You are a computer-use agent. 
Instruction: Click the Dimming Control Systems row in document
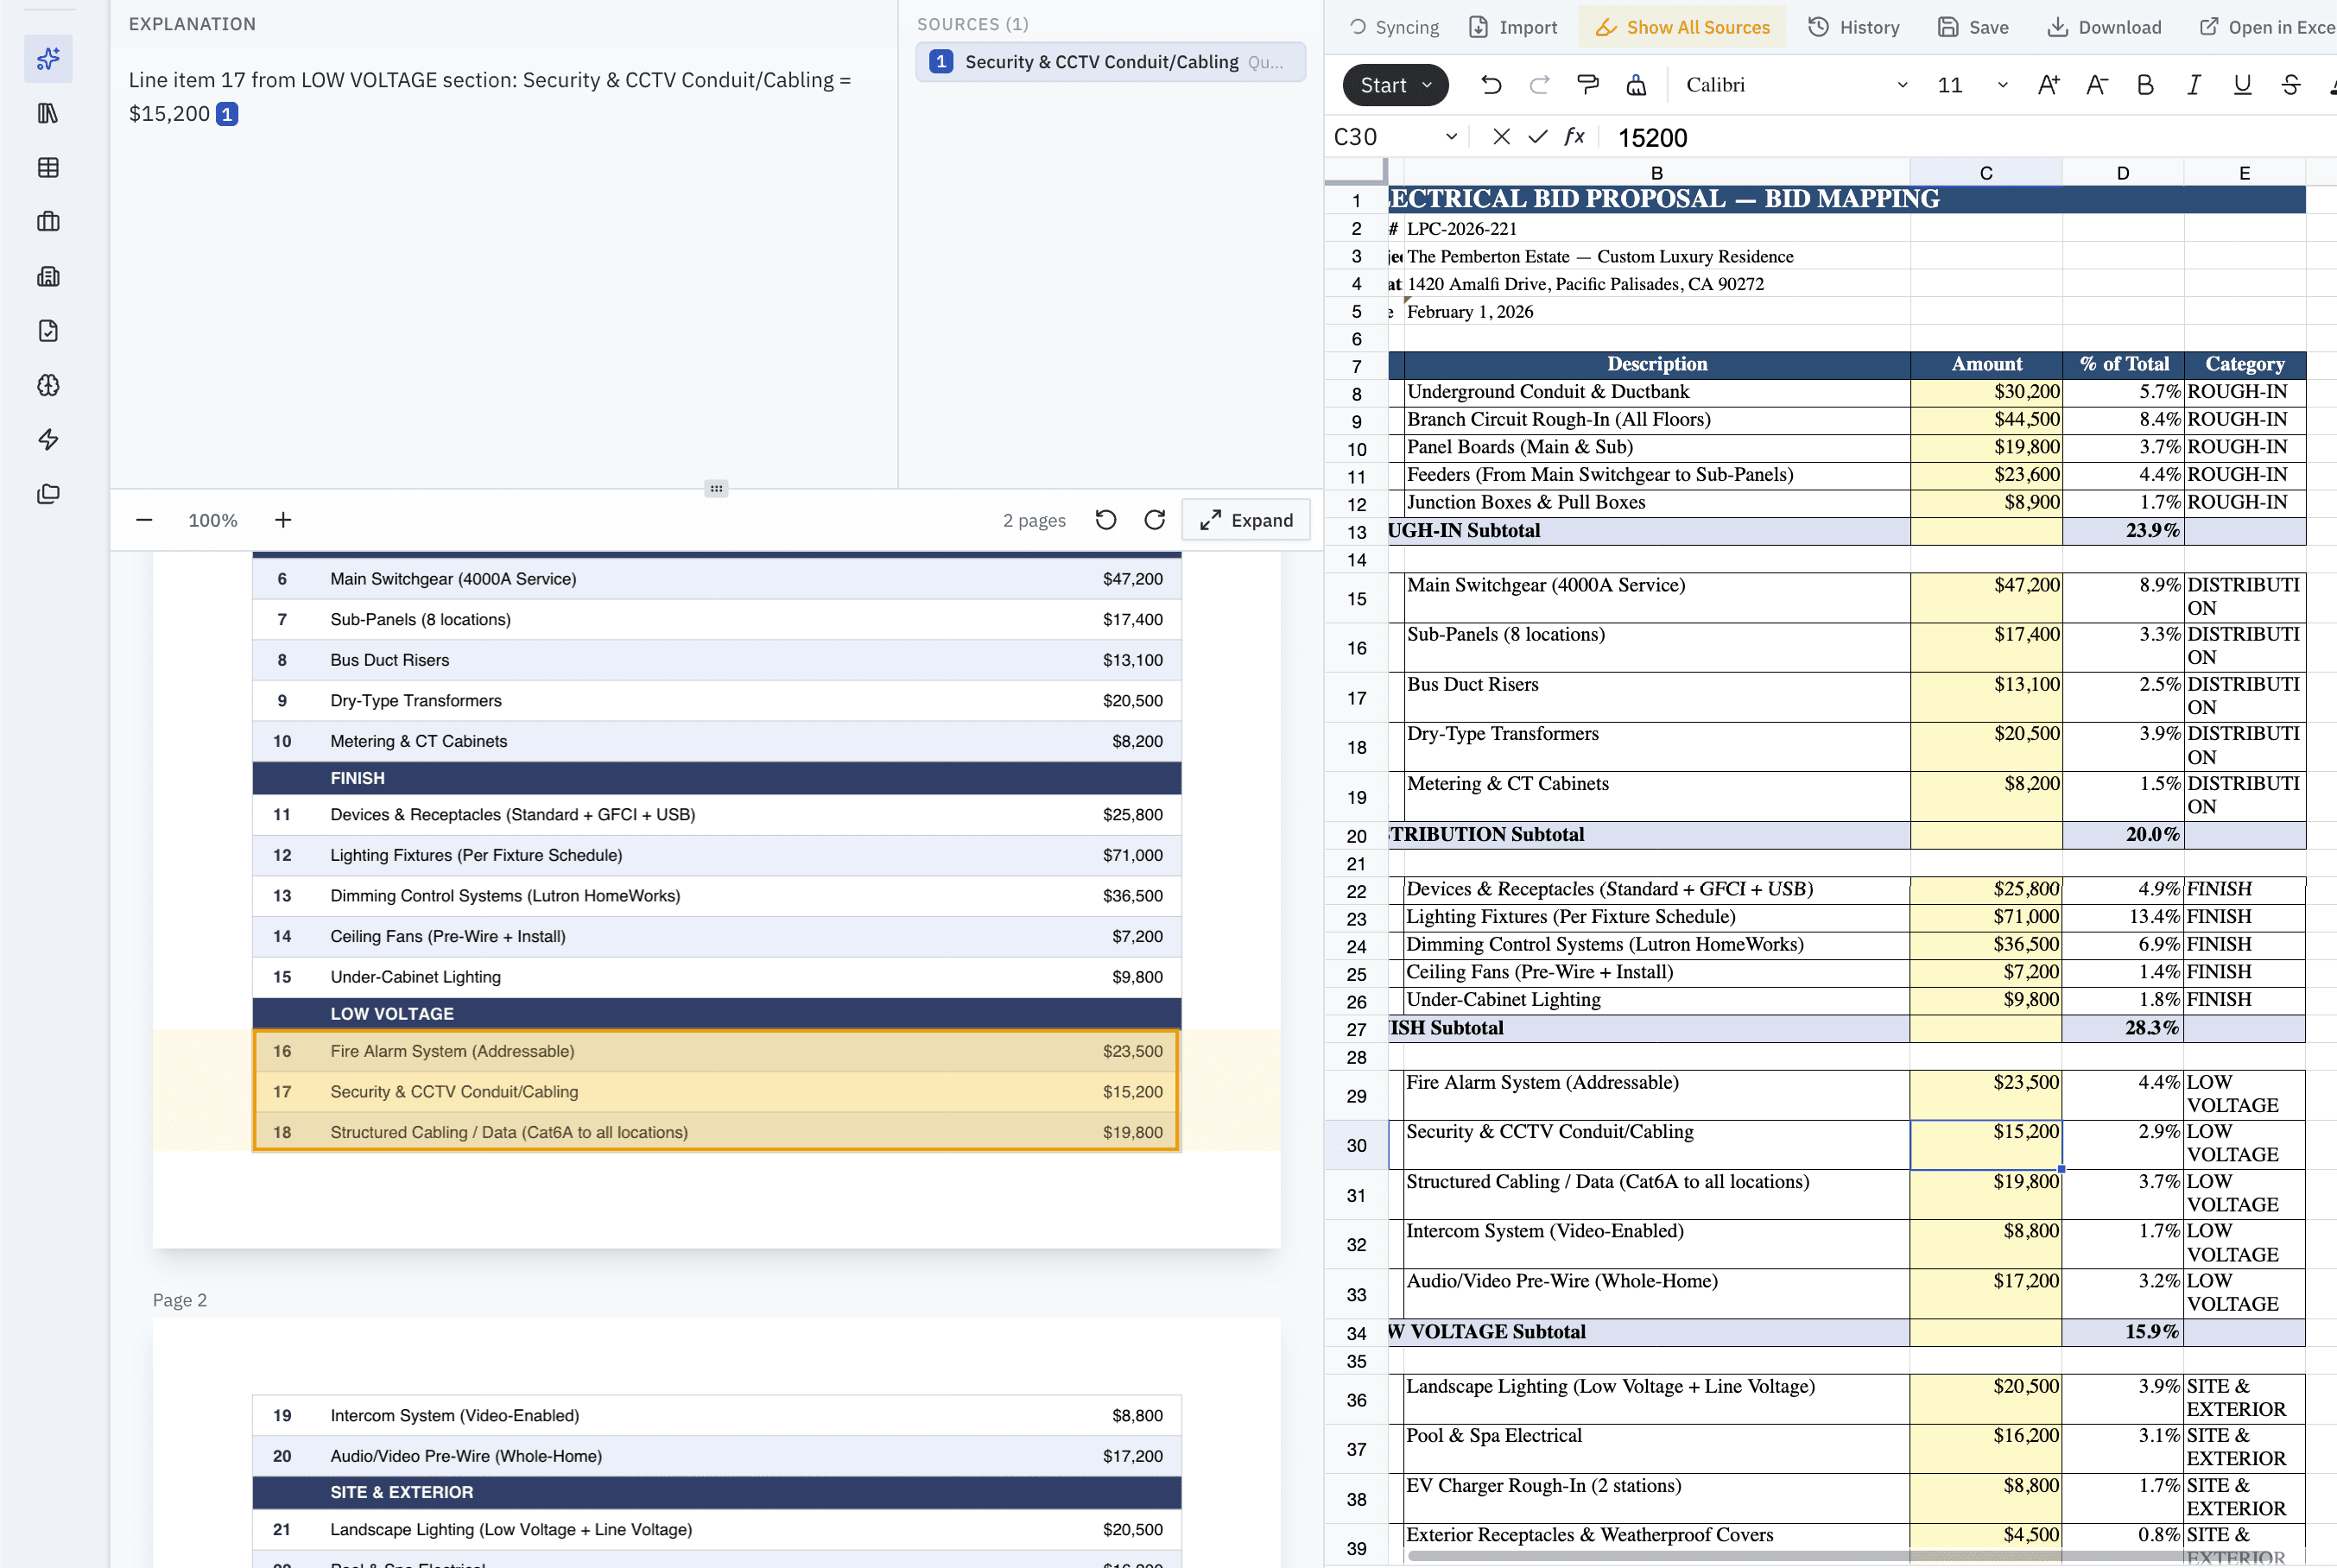(716, 896)
